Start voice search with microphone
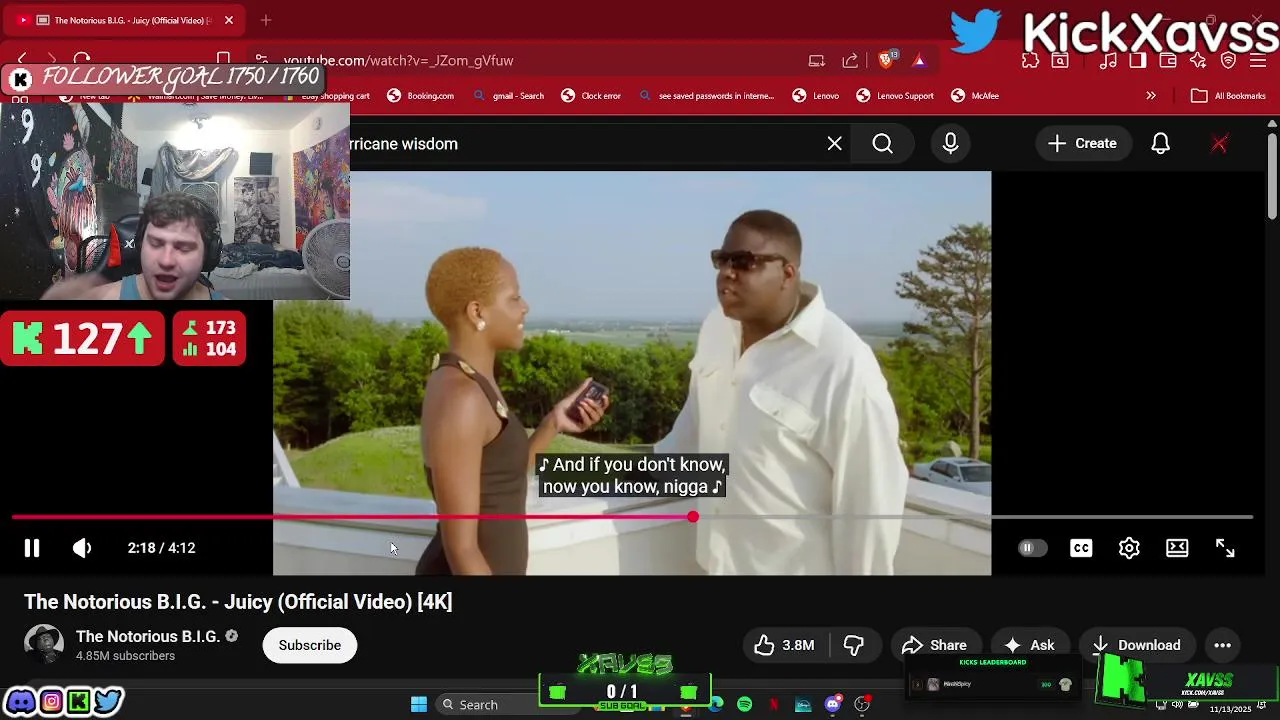Image resolution: width=1280 pixels, height=720 pixels. [x=950, y=144]
